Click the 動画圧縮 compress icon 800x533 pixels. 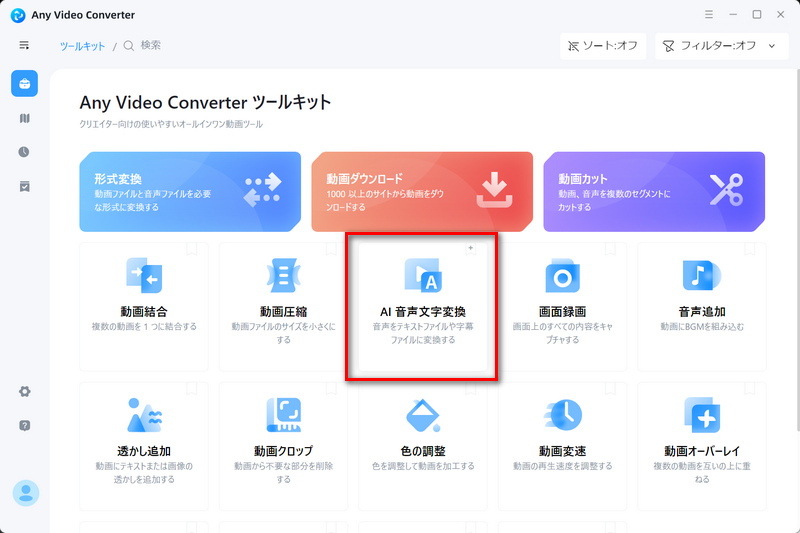tap(283, 275)
